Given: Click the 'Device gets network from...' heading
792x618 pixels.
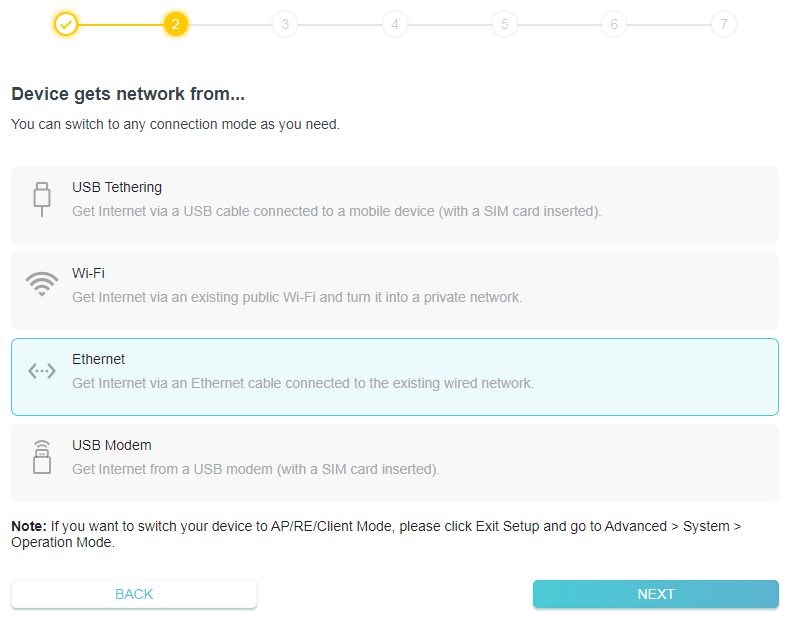Looking at the screenshot, I should click(128, 94).
